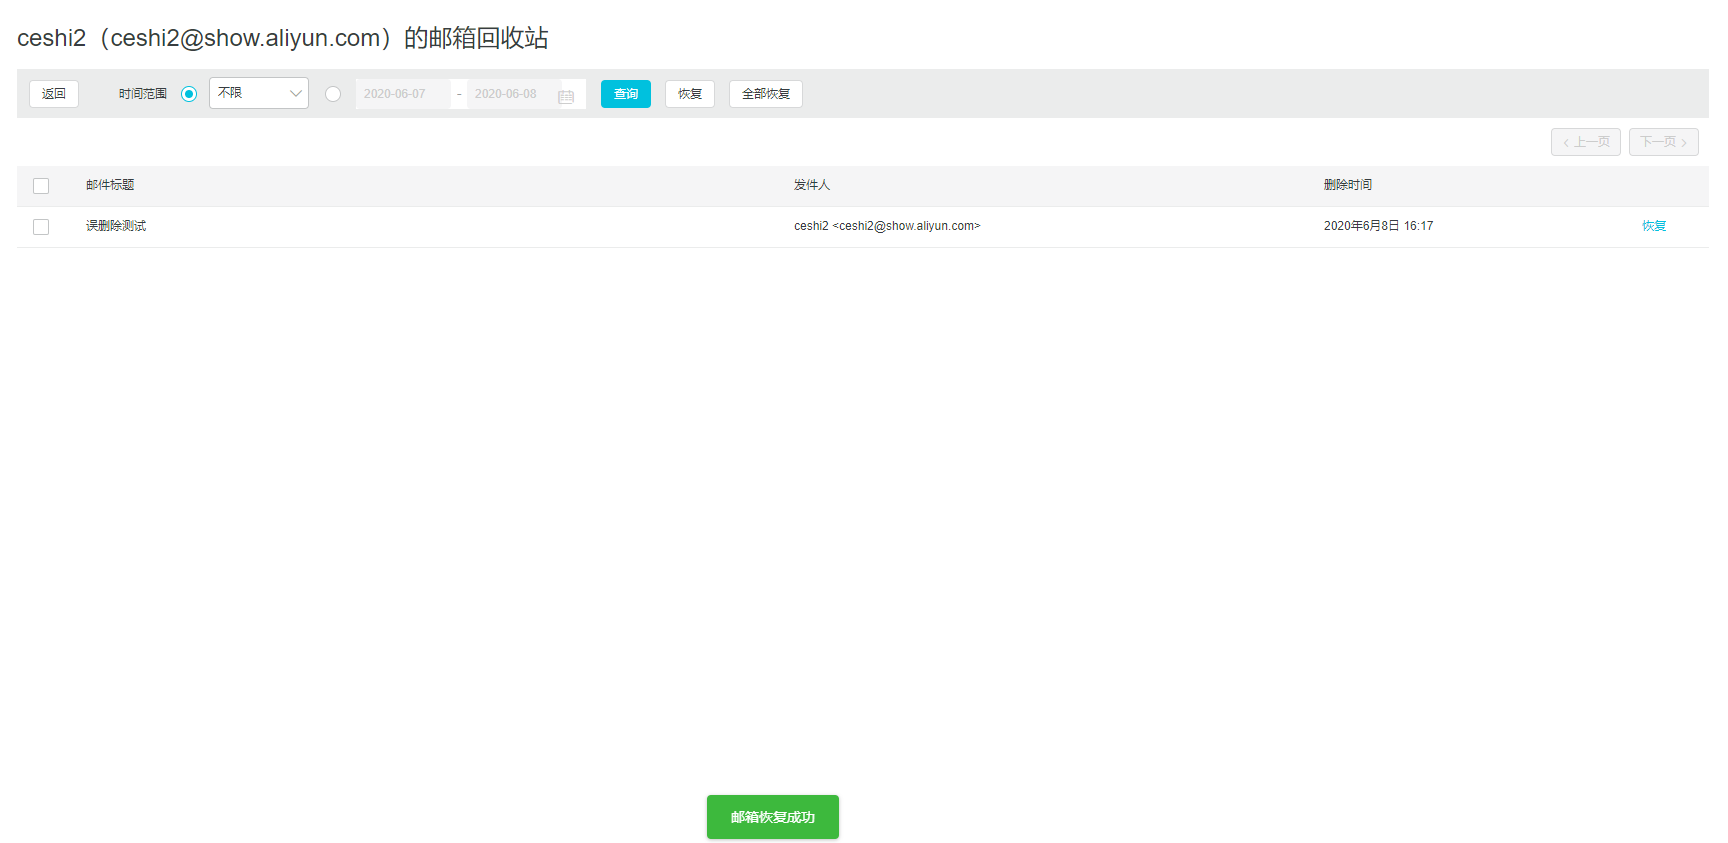The height and width of the screenshot is (843, 1728).
Task: Click the 恢复 link in the email row
Action: click(1654, 226)
